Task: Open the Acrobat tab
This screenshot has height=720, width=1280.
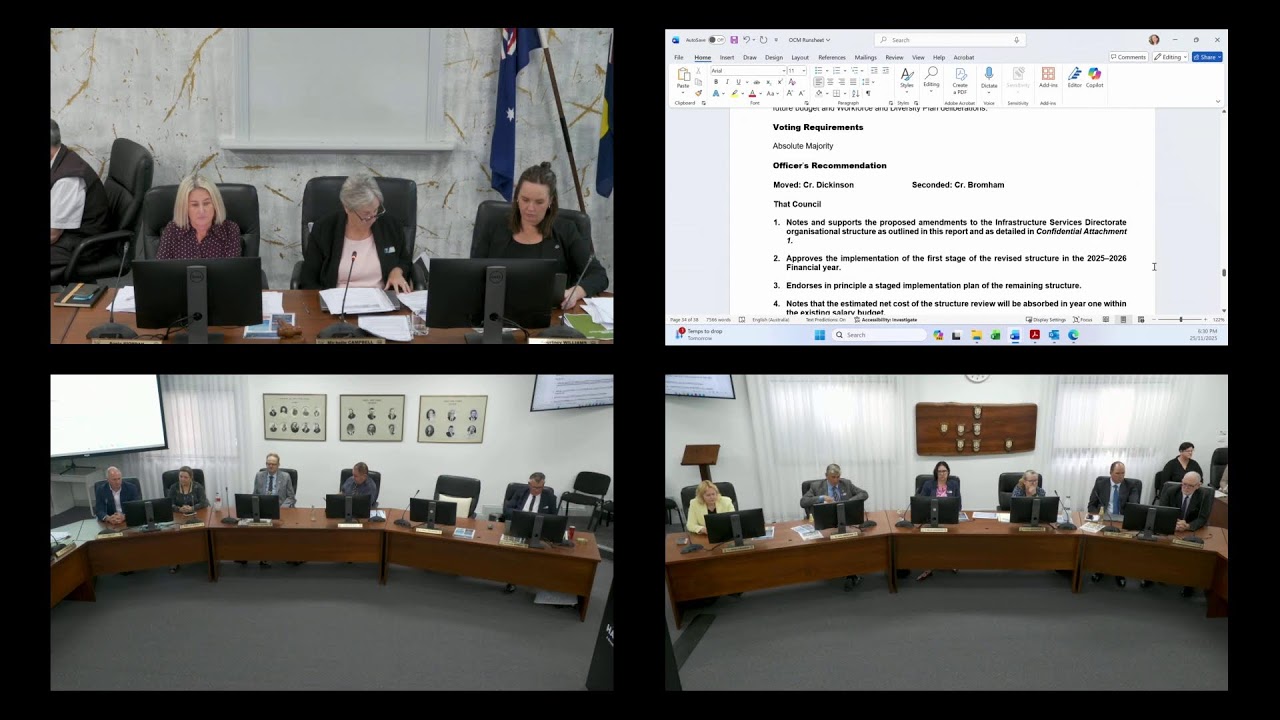Action: click(x=964, y=57)
